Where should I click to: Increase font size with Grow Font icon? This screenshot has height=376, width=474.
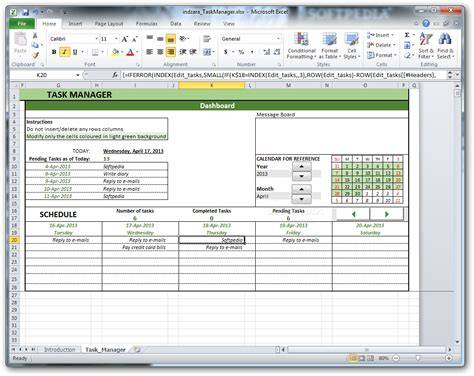tap(125, 39)
